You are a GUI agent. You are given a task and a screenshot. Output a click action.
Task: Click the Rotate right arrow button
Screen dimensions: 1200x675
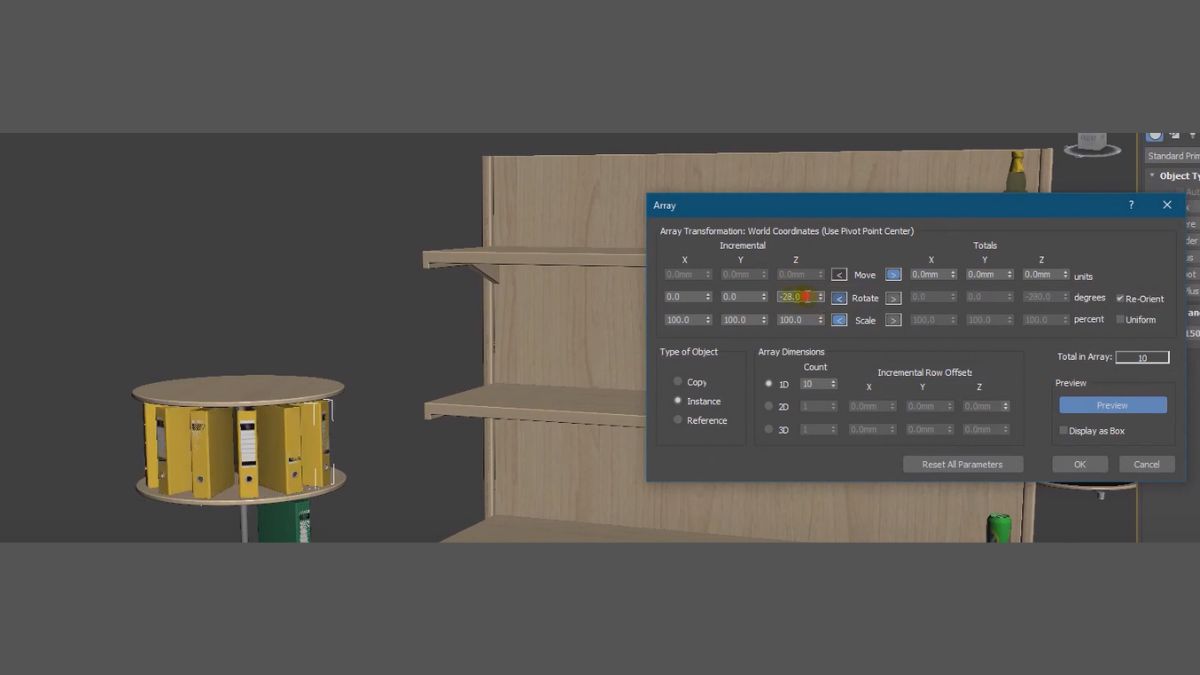893,297
